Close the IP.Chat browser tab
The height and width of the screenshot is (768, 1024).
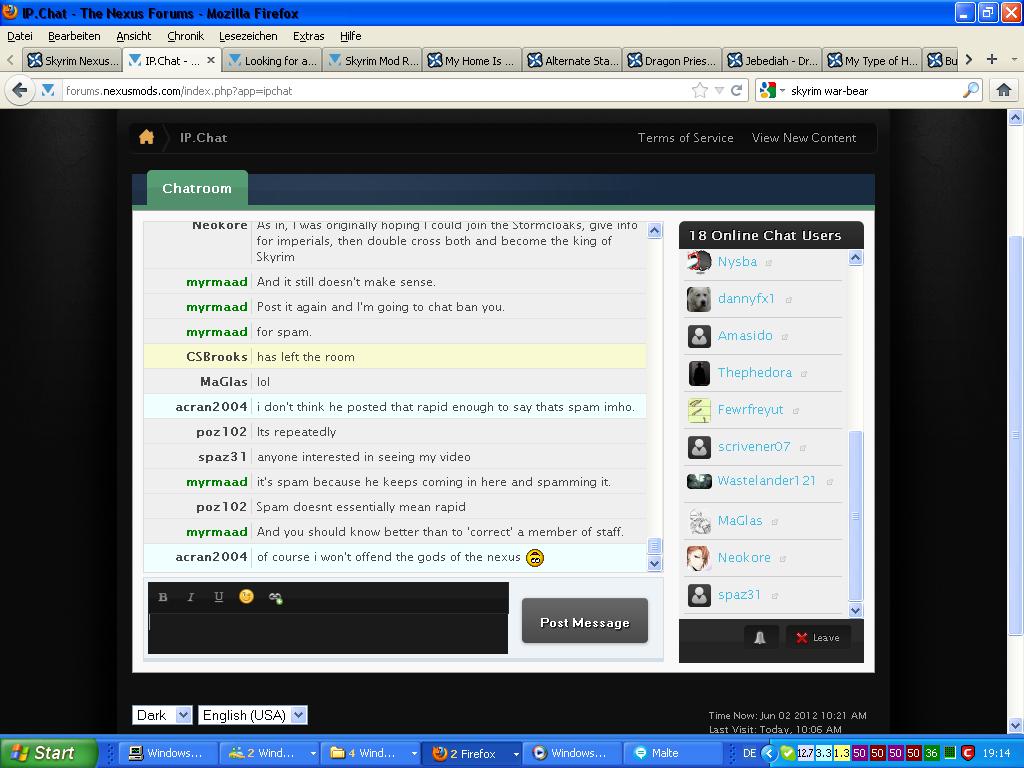(210, 60)
